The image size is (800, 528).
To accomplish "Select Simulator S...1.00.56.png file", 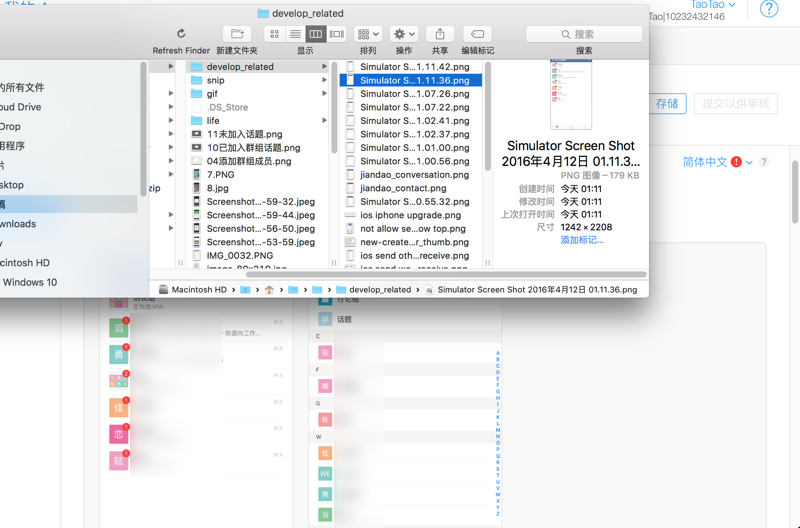I will tap(411, 161).
